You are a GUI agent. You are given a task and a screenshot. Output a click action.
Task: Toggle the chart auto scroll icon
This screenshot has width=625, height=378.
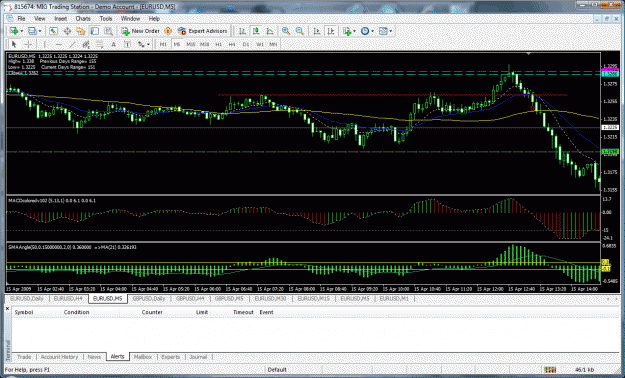(317, 31)
